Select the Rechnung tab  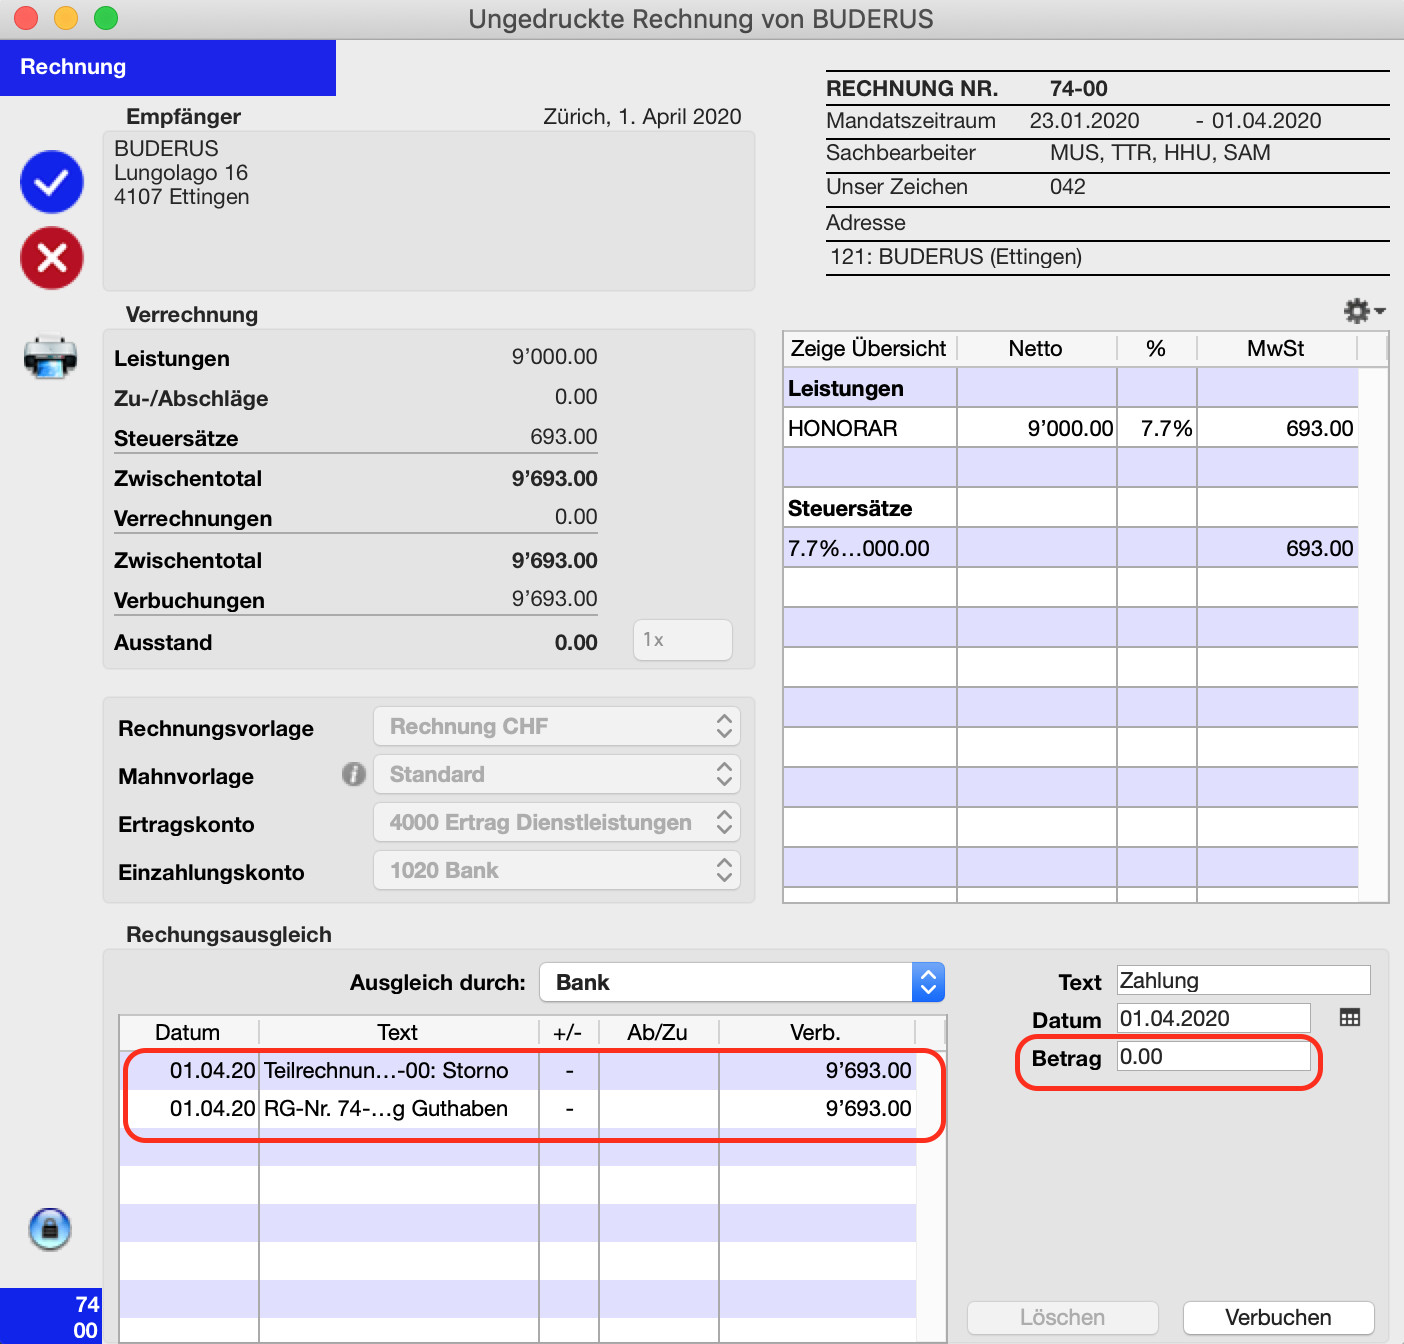click(168, 67)
